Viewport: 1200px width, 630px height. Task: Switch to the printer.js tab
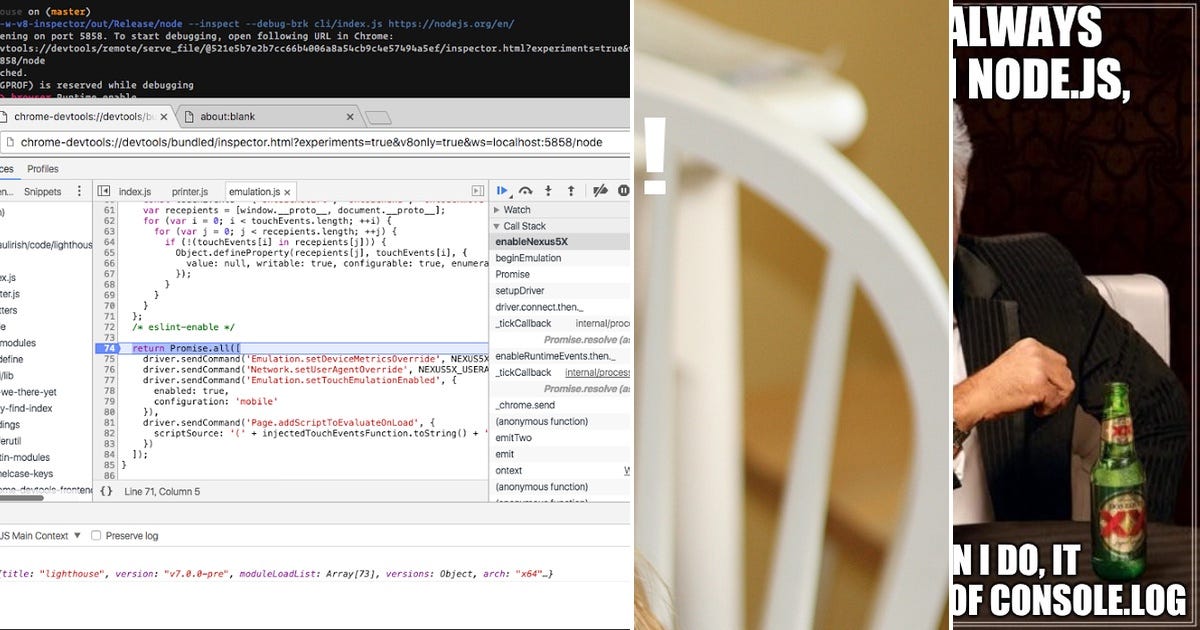pos(190,190)
